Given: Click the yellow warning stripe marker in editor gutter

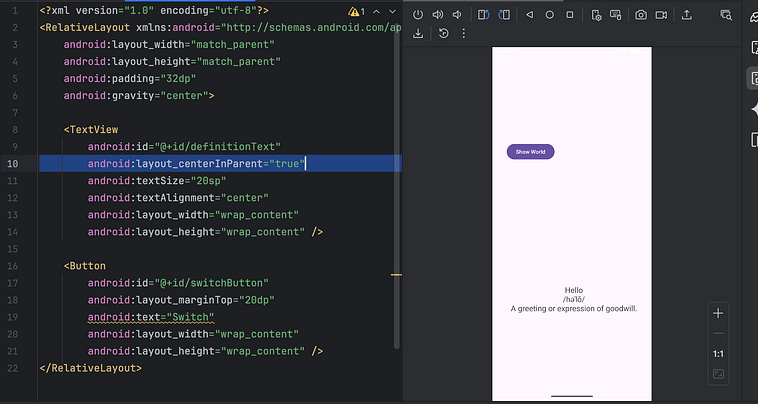Looking at the screenshot, I should 396,274.
